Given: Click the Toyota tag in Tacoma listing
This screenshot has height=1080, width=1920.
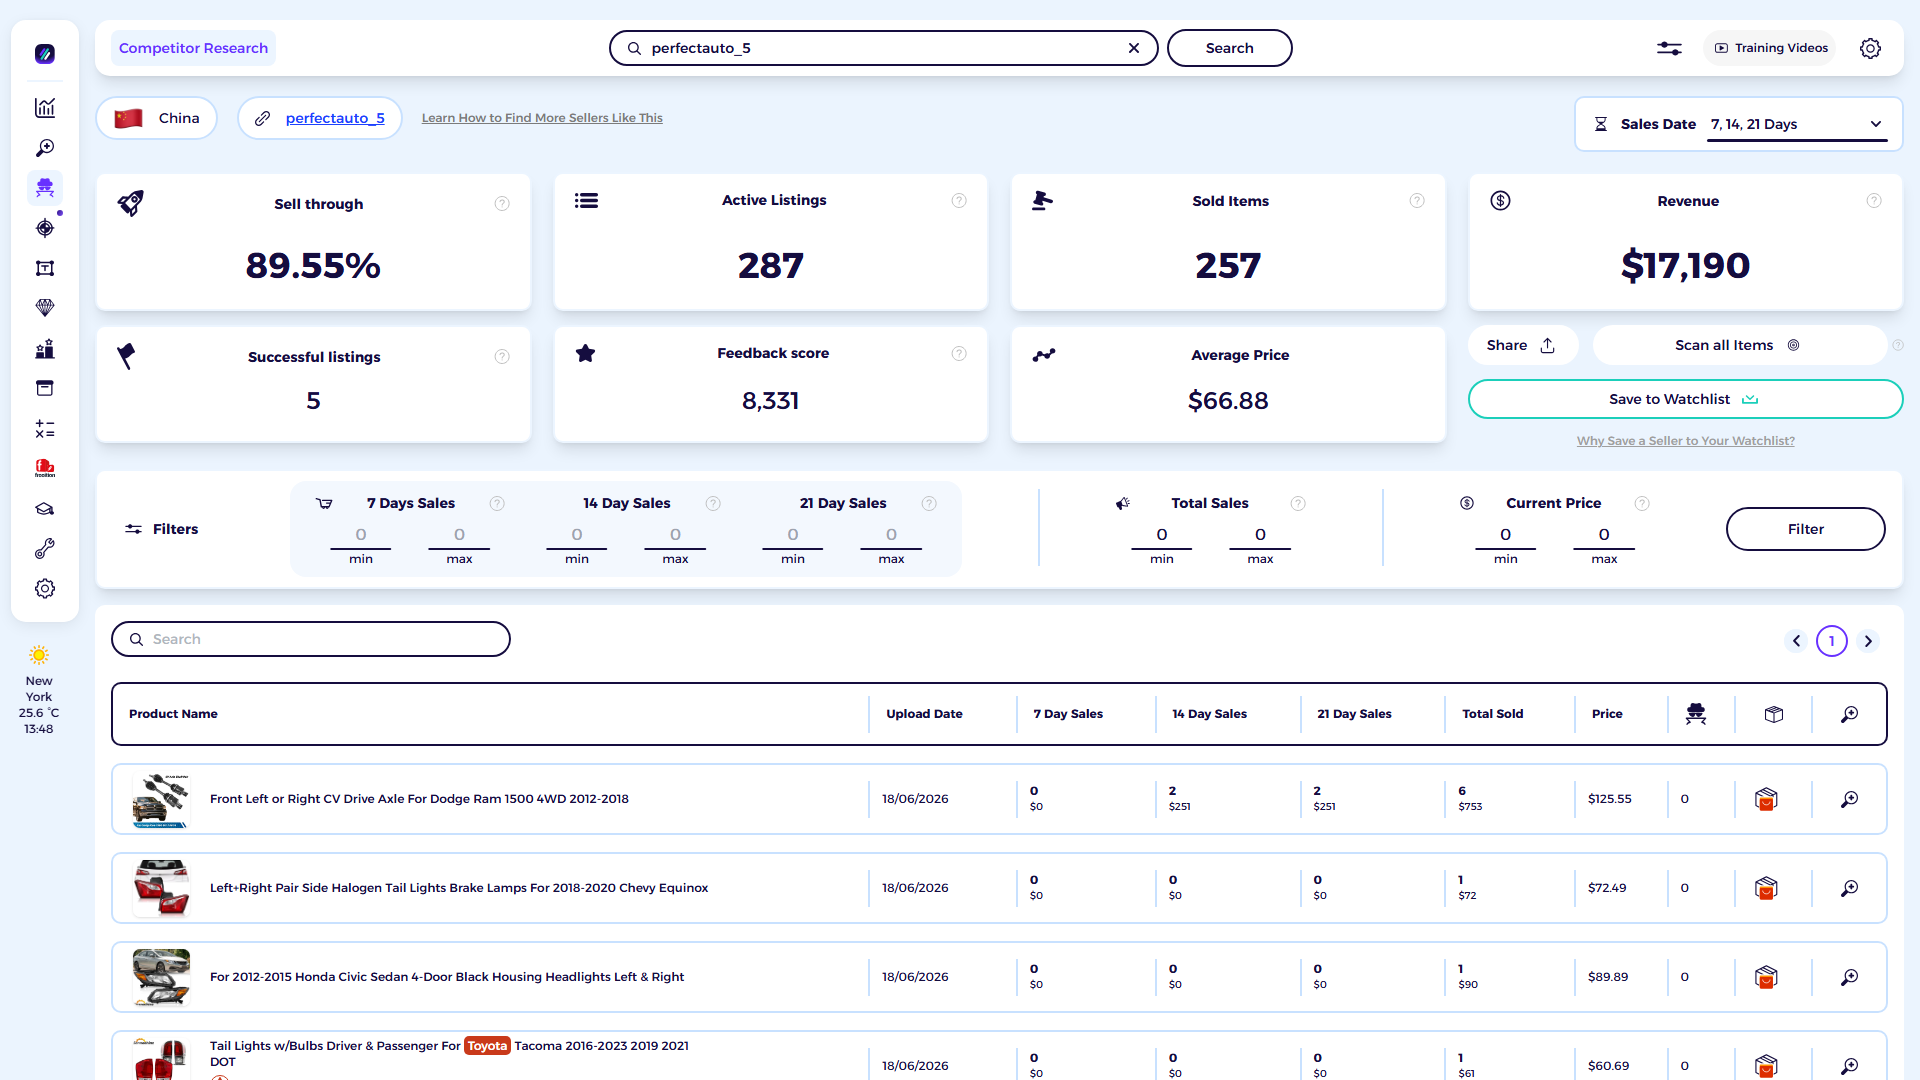Looking at the screenshot, I should coord(487,1046).
